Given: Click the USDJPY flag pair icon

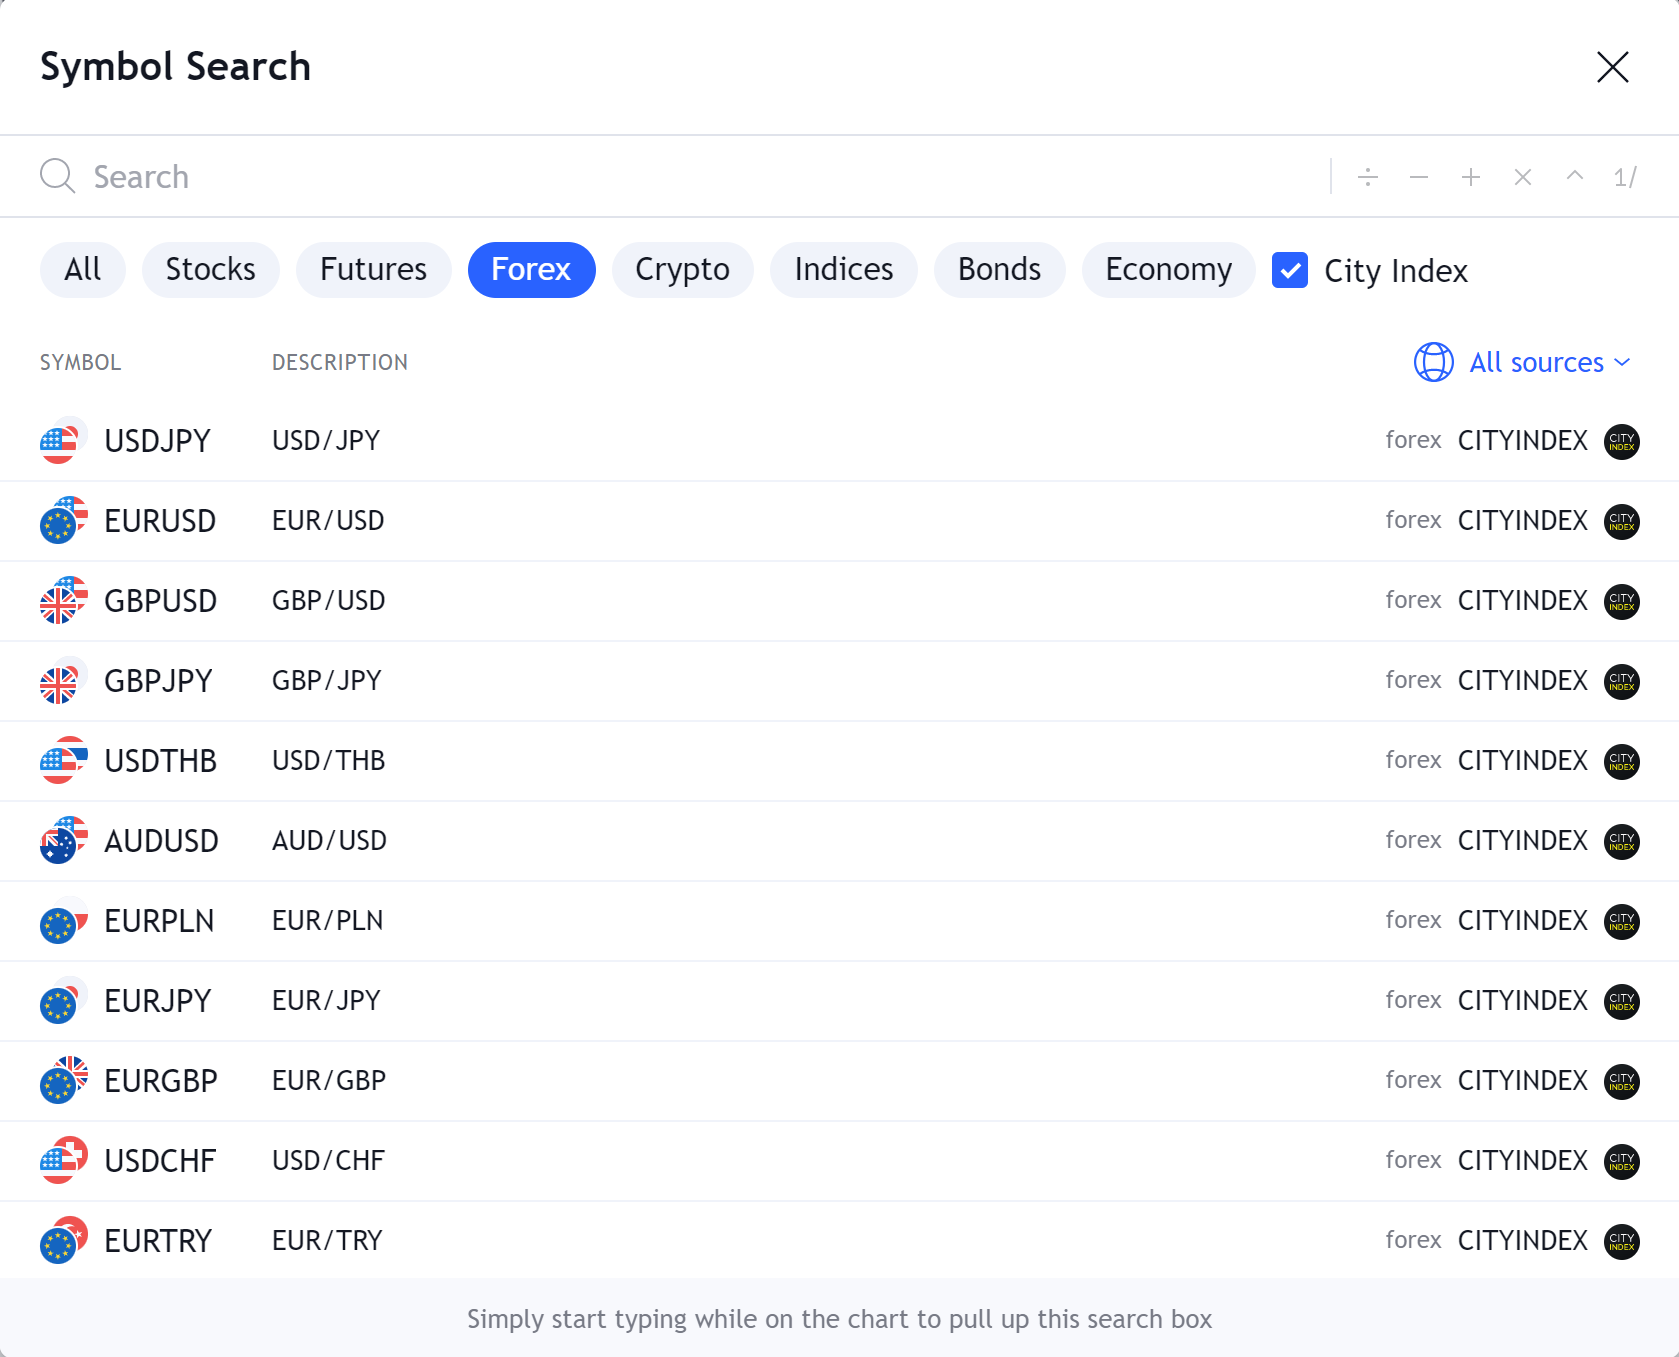Looking at the screenshot, I should click(x=63, y=440).
